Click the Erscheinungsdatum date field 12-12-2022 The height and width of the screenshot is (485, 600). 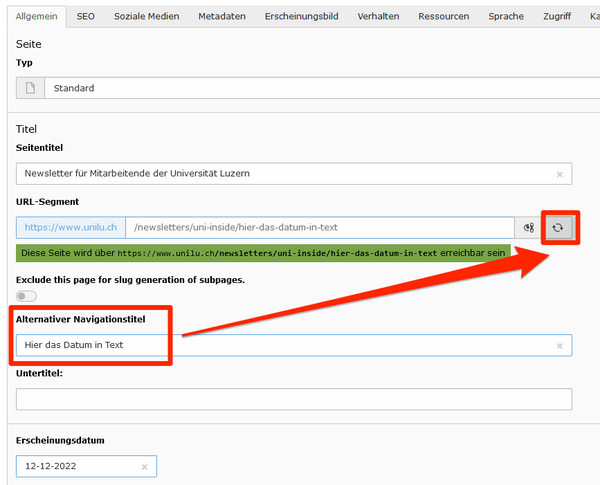point(86,466)
